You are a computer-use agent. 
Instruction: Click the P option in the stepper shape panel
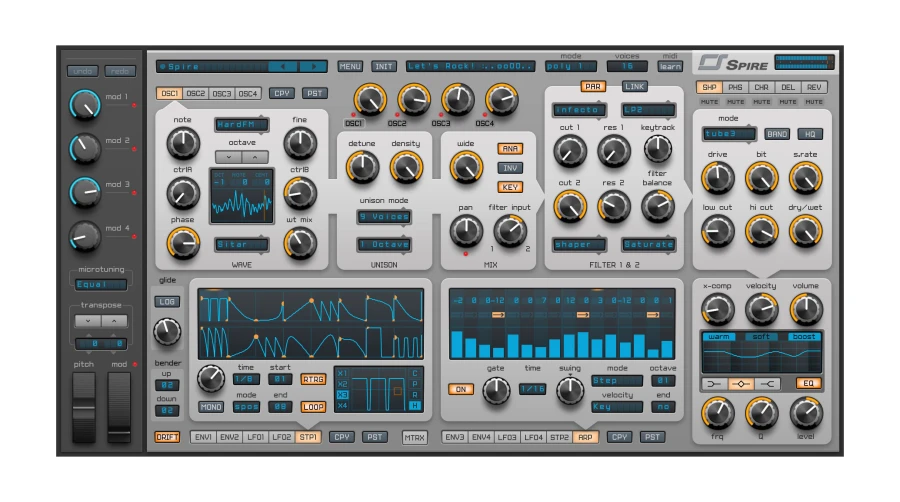414,384
